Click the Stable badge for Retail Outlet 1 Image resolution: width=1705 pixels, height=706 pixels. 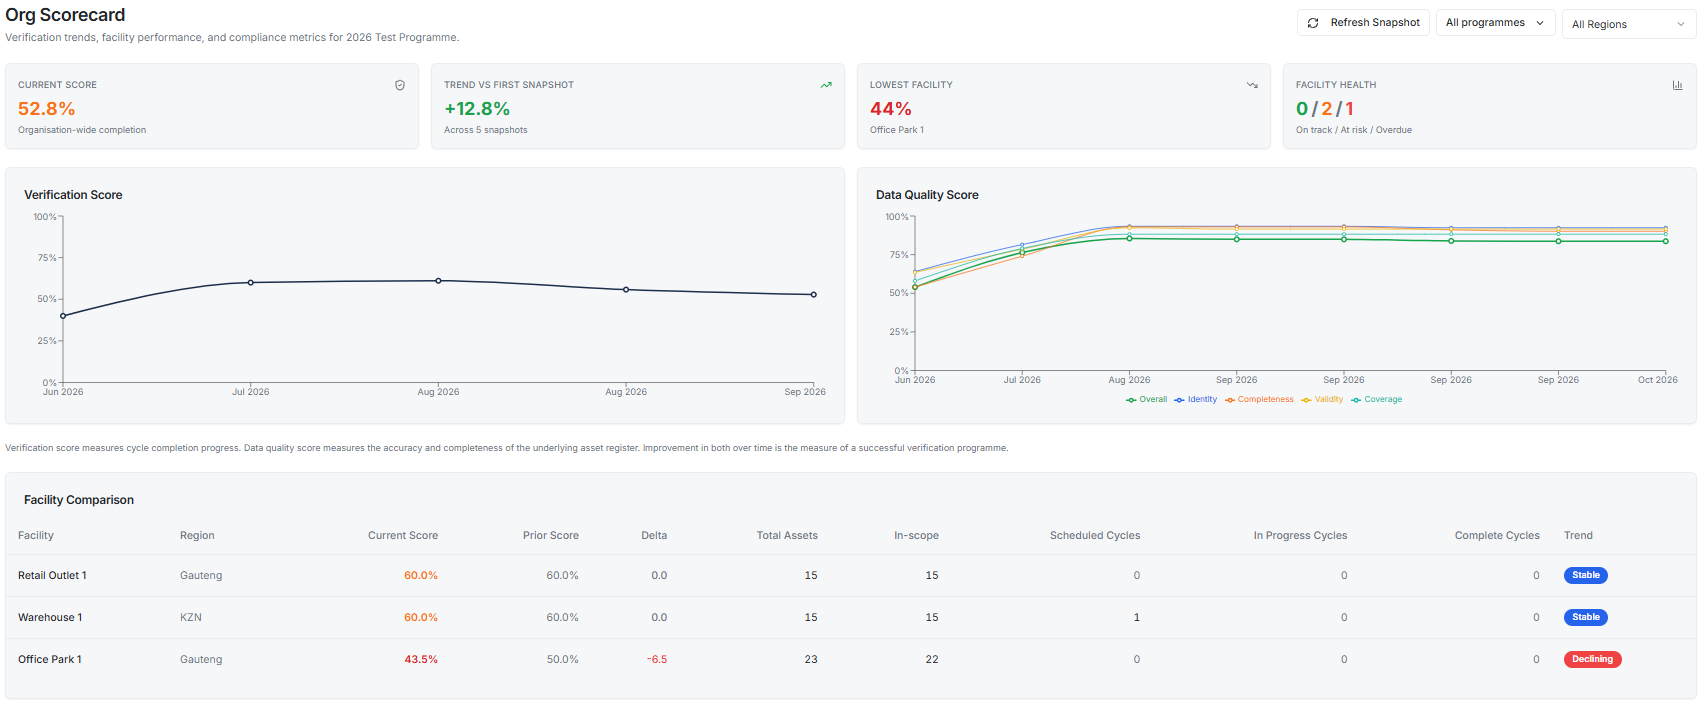pos(1586,576)
